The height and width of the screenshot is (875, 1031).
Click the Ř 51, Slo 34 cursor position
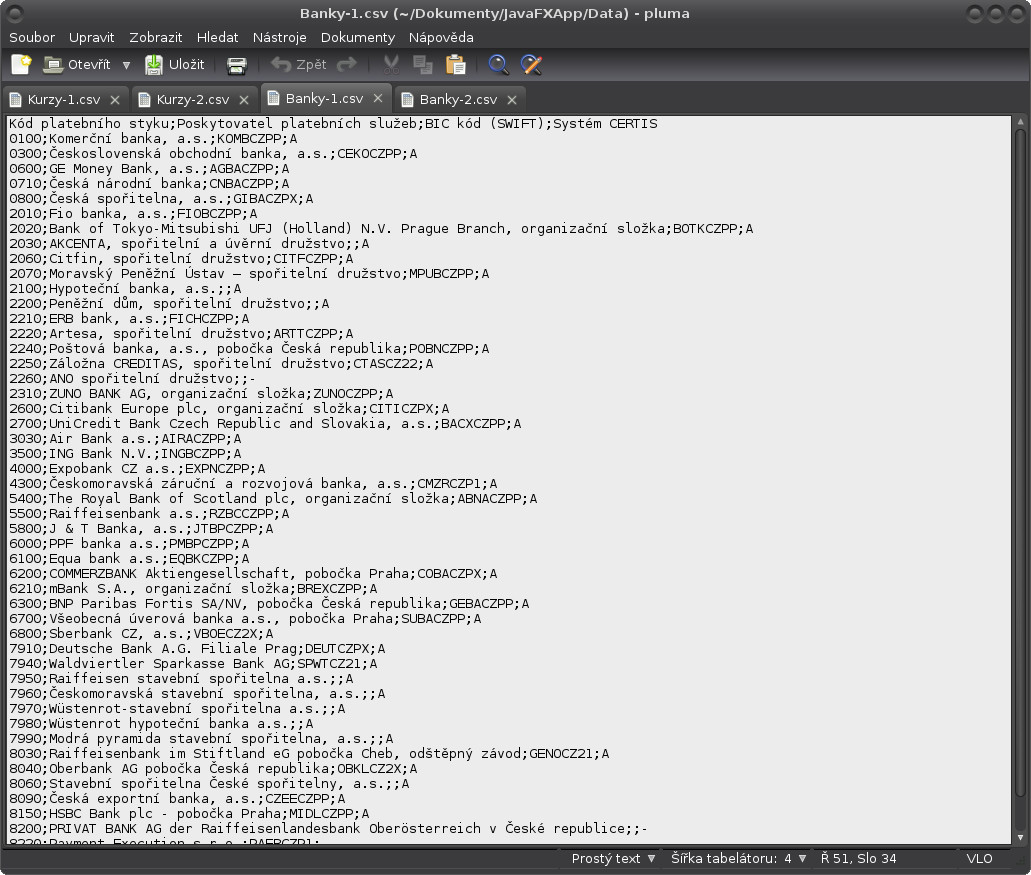pyautogui.click(x=858, y=859)
